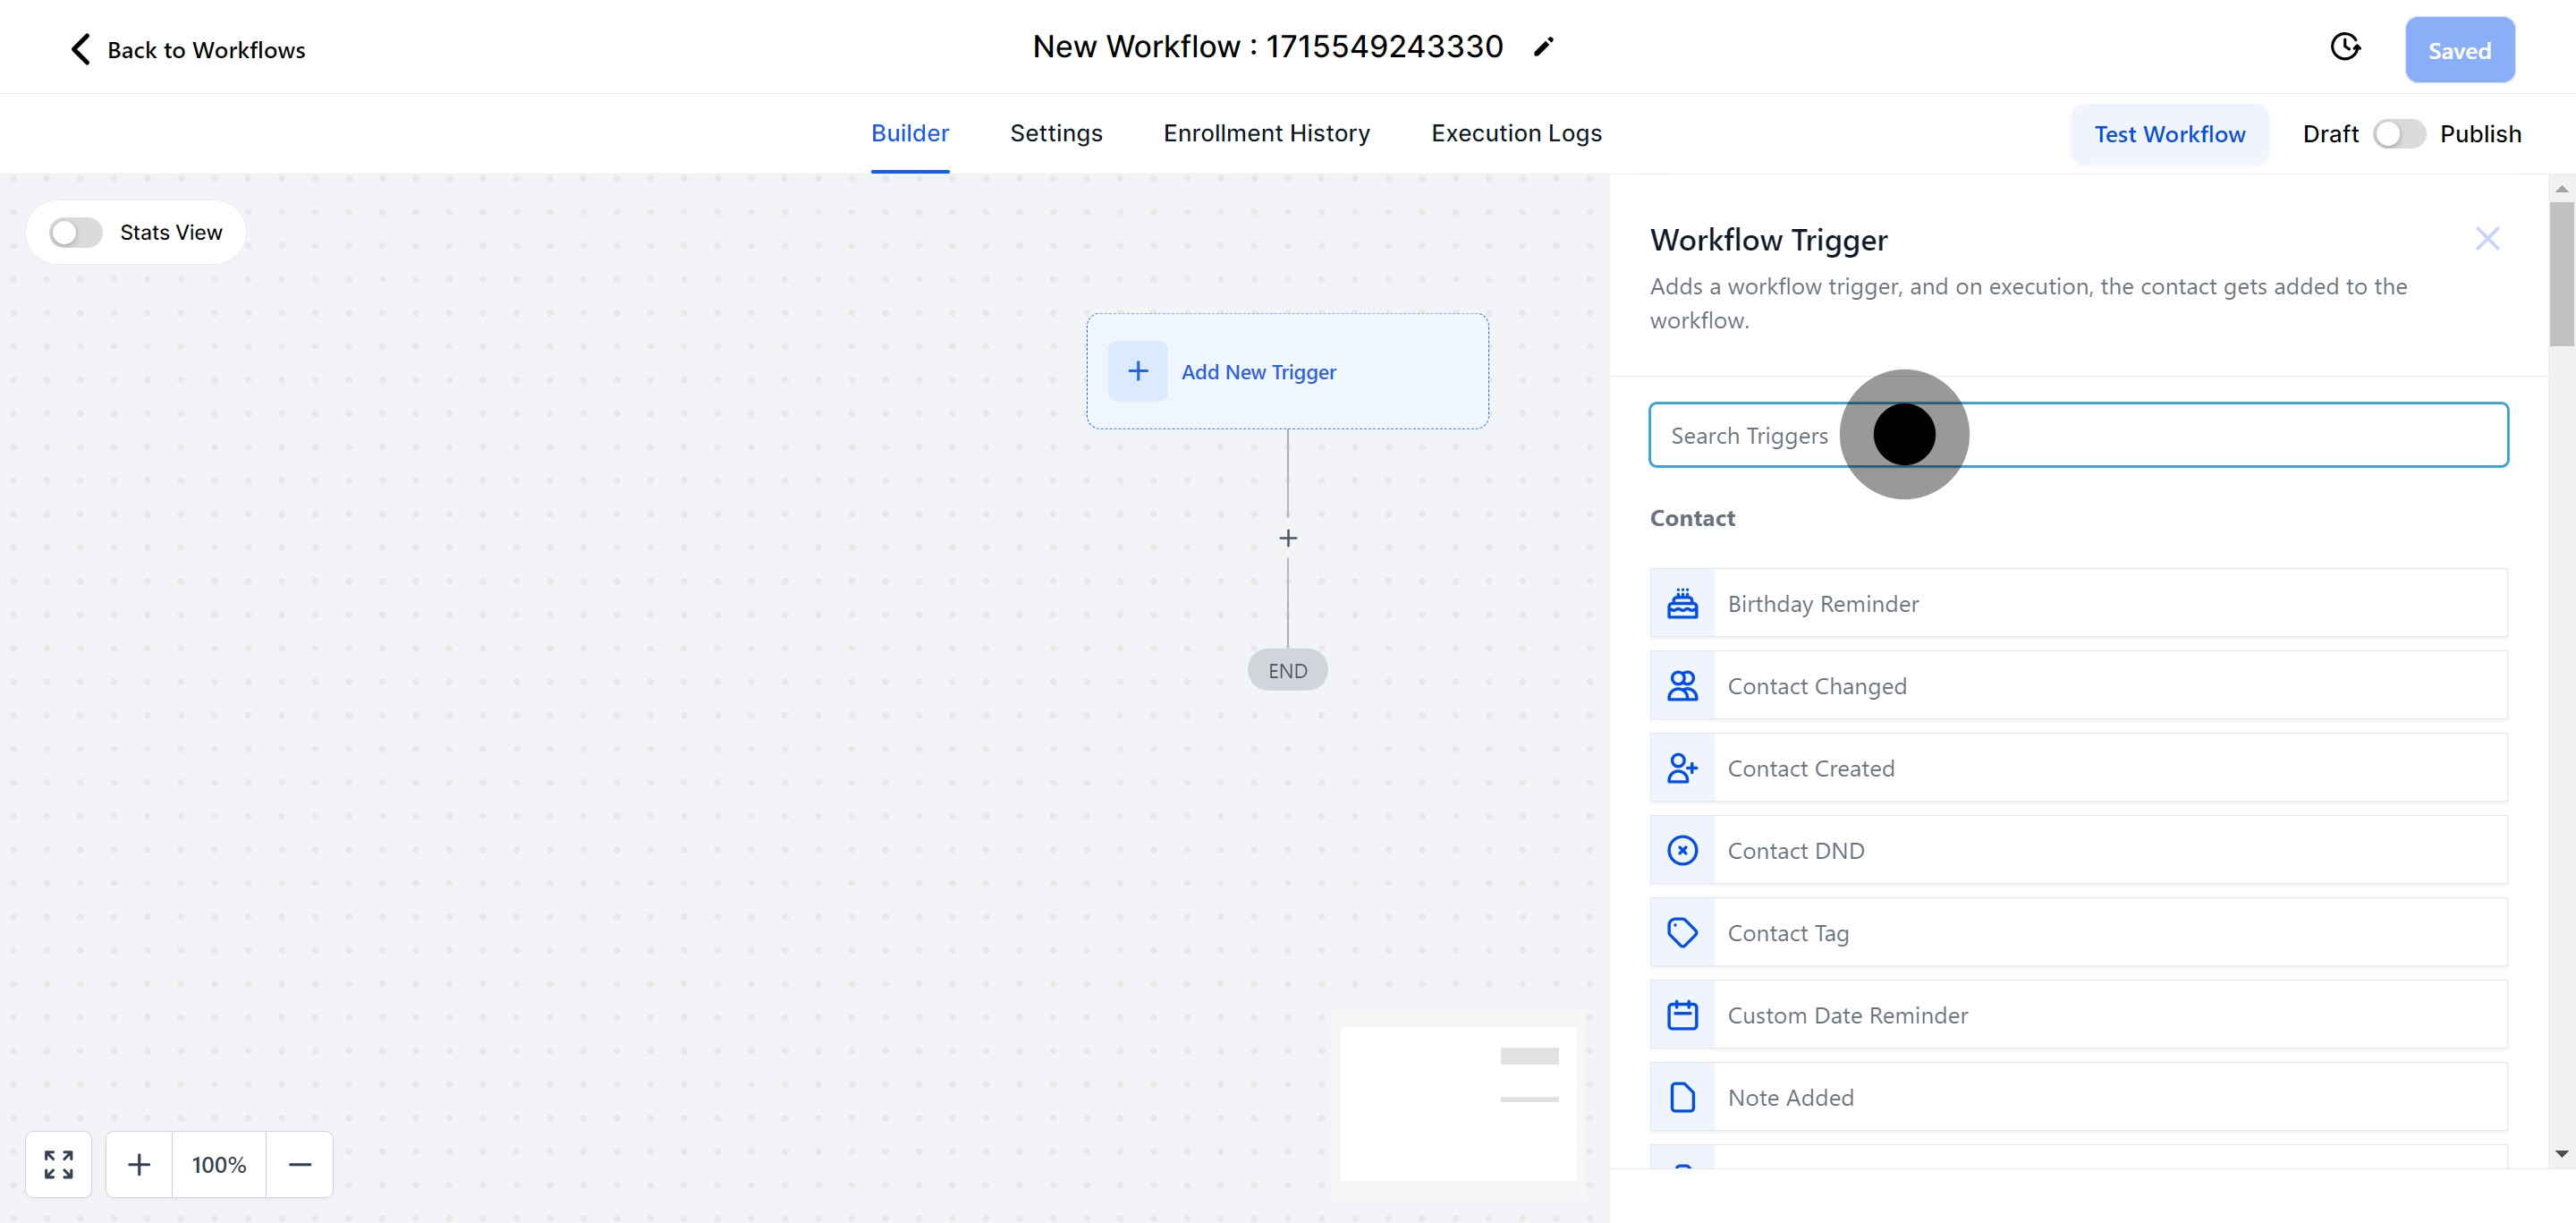Open the Execution Logs tab
The image size is (2576, 1223).
(x=1515, y=133)
